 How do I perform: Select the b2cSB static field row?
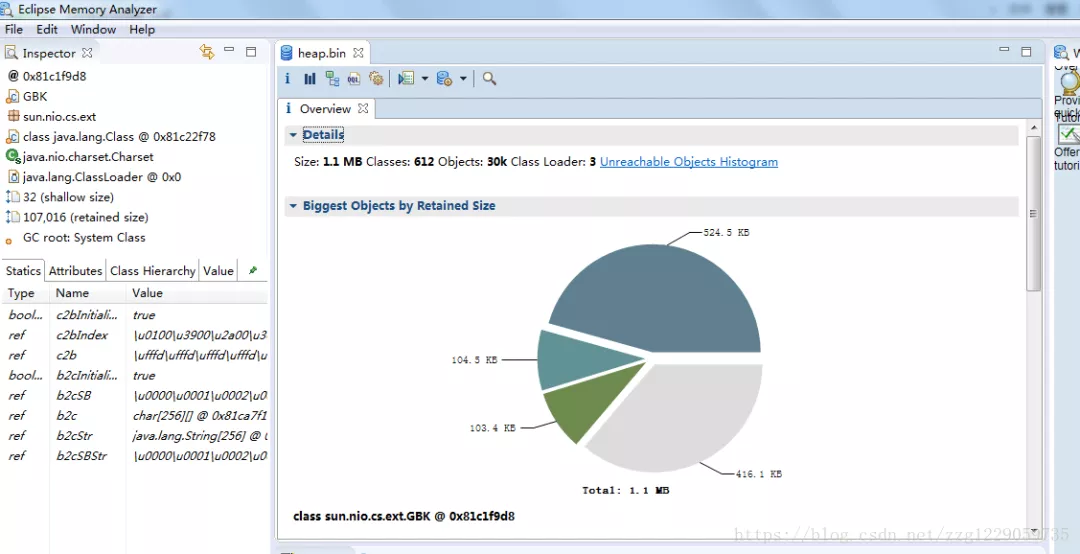pos(135,396)
